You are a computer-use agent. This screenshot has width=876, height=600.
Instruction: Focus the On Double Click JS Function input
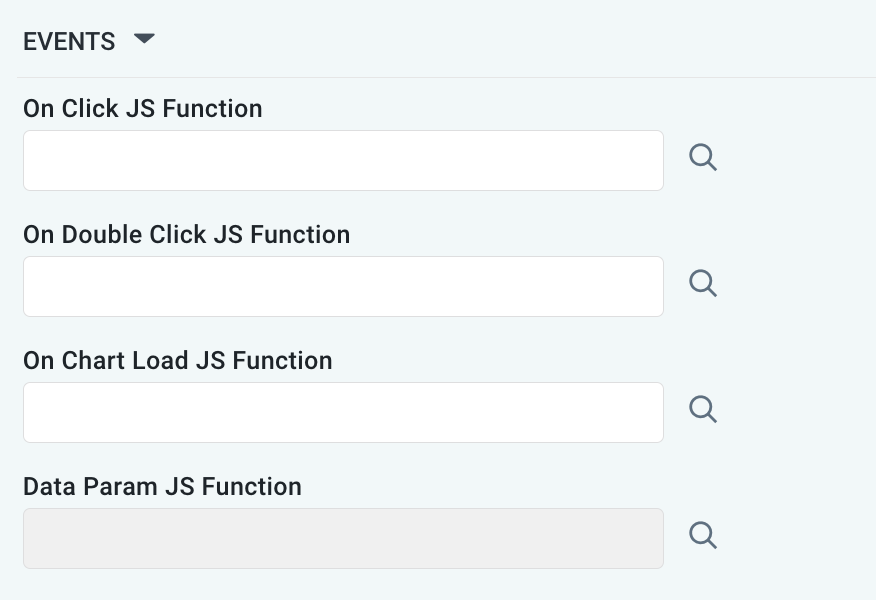click(343, 286)
